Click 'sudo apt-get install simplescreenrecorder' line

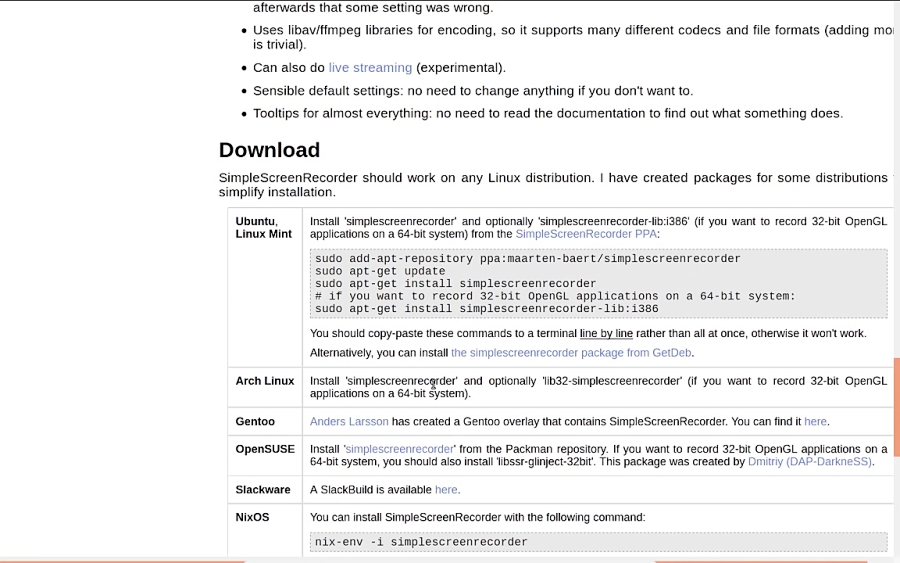pos(455,284)
